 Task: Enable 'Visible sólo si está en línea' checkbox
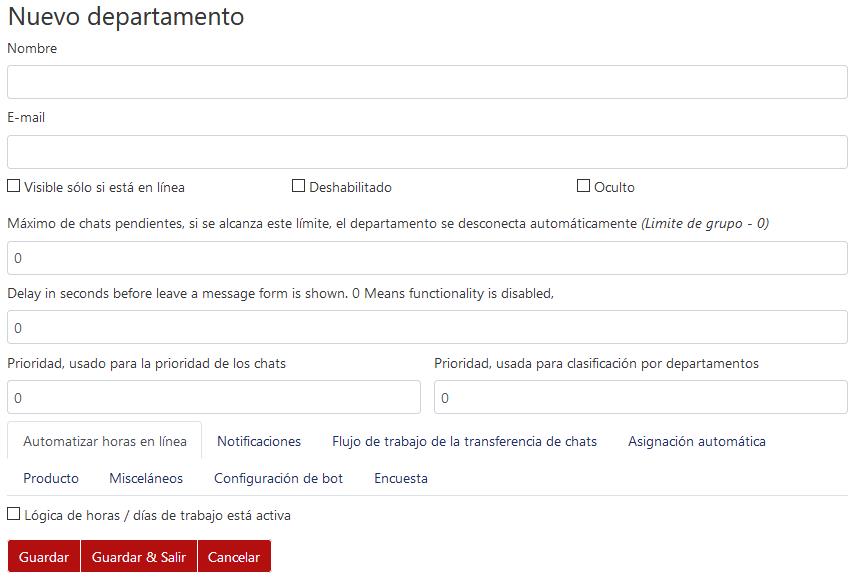14,186
